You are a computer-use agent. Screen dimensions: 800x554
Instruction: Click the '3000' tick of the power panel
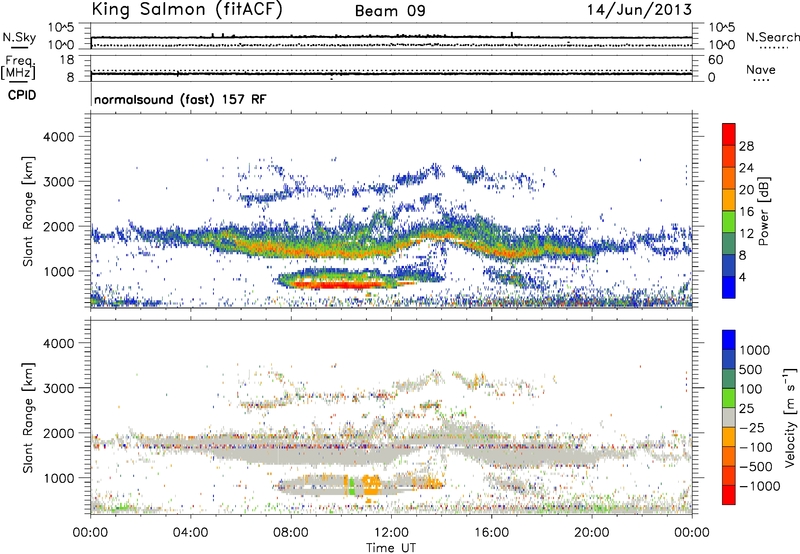pos(58,182)
